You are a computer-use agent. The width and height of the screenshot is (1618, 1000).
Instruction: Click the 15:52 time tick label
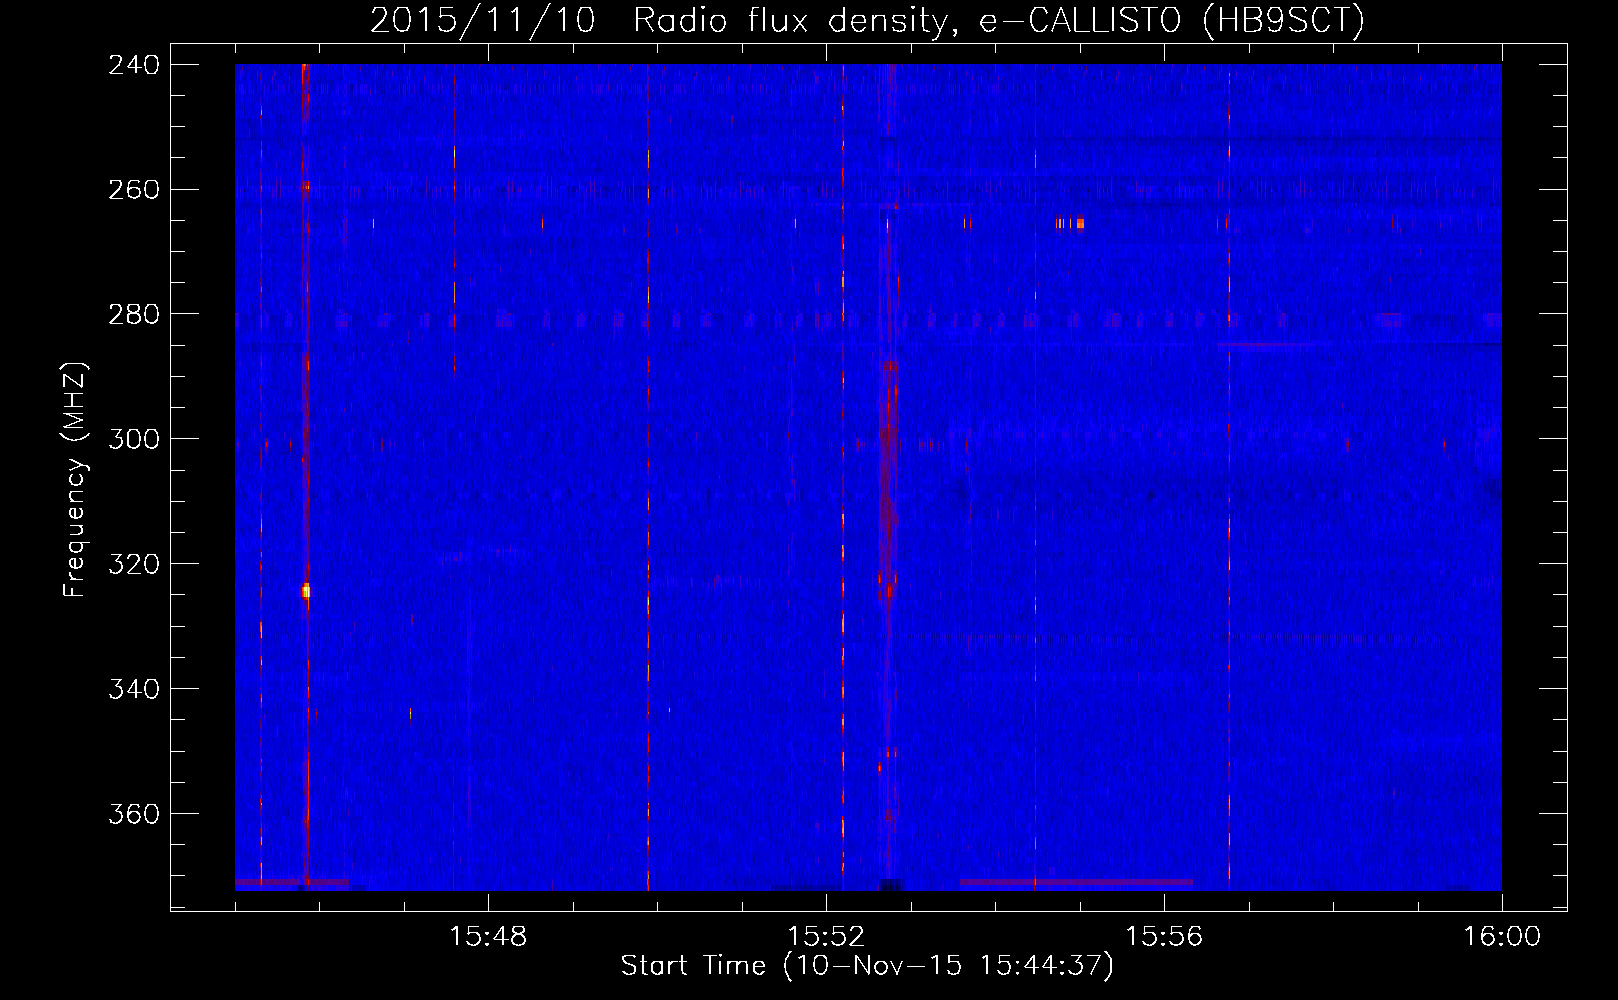pyautogui.click(x=827, y=937)
